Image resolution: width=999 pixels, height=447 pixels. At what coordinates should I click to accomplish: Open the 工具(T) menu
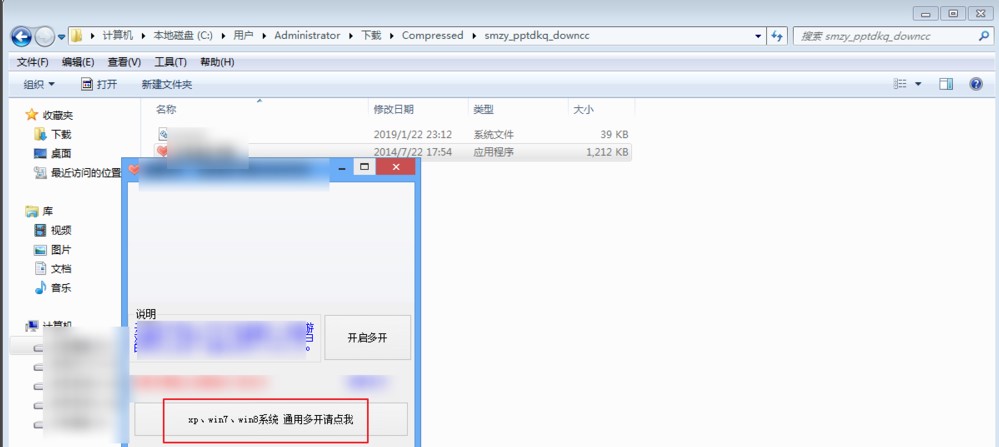click(170, 62)
